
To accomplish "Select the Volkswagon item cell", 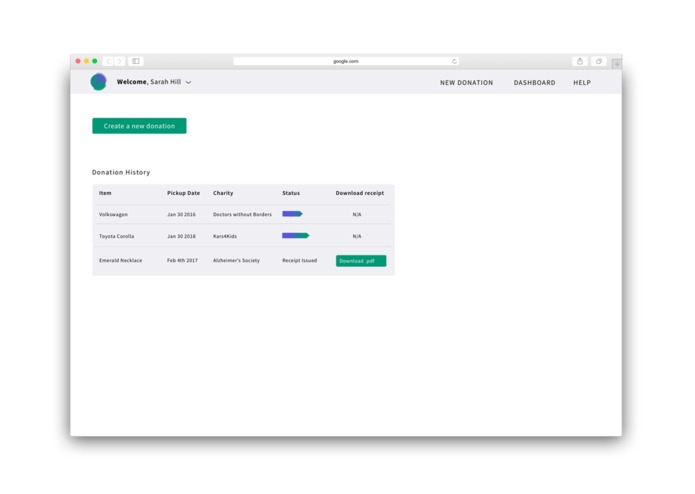I will (113, 214).
